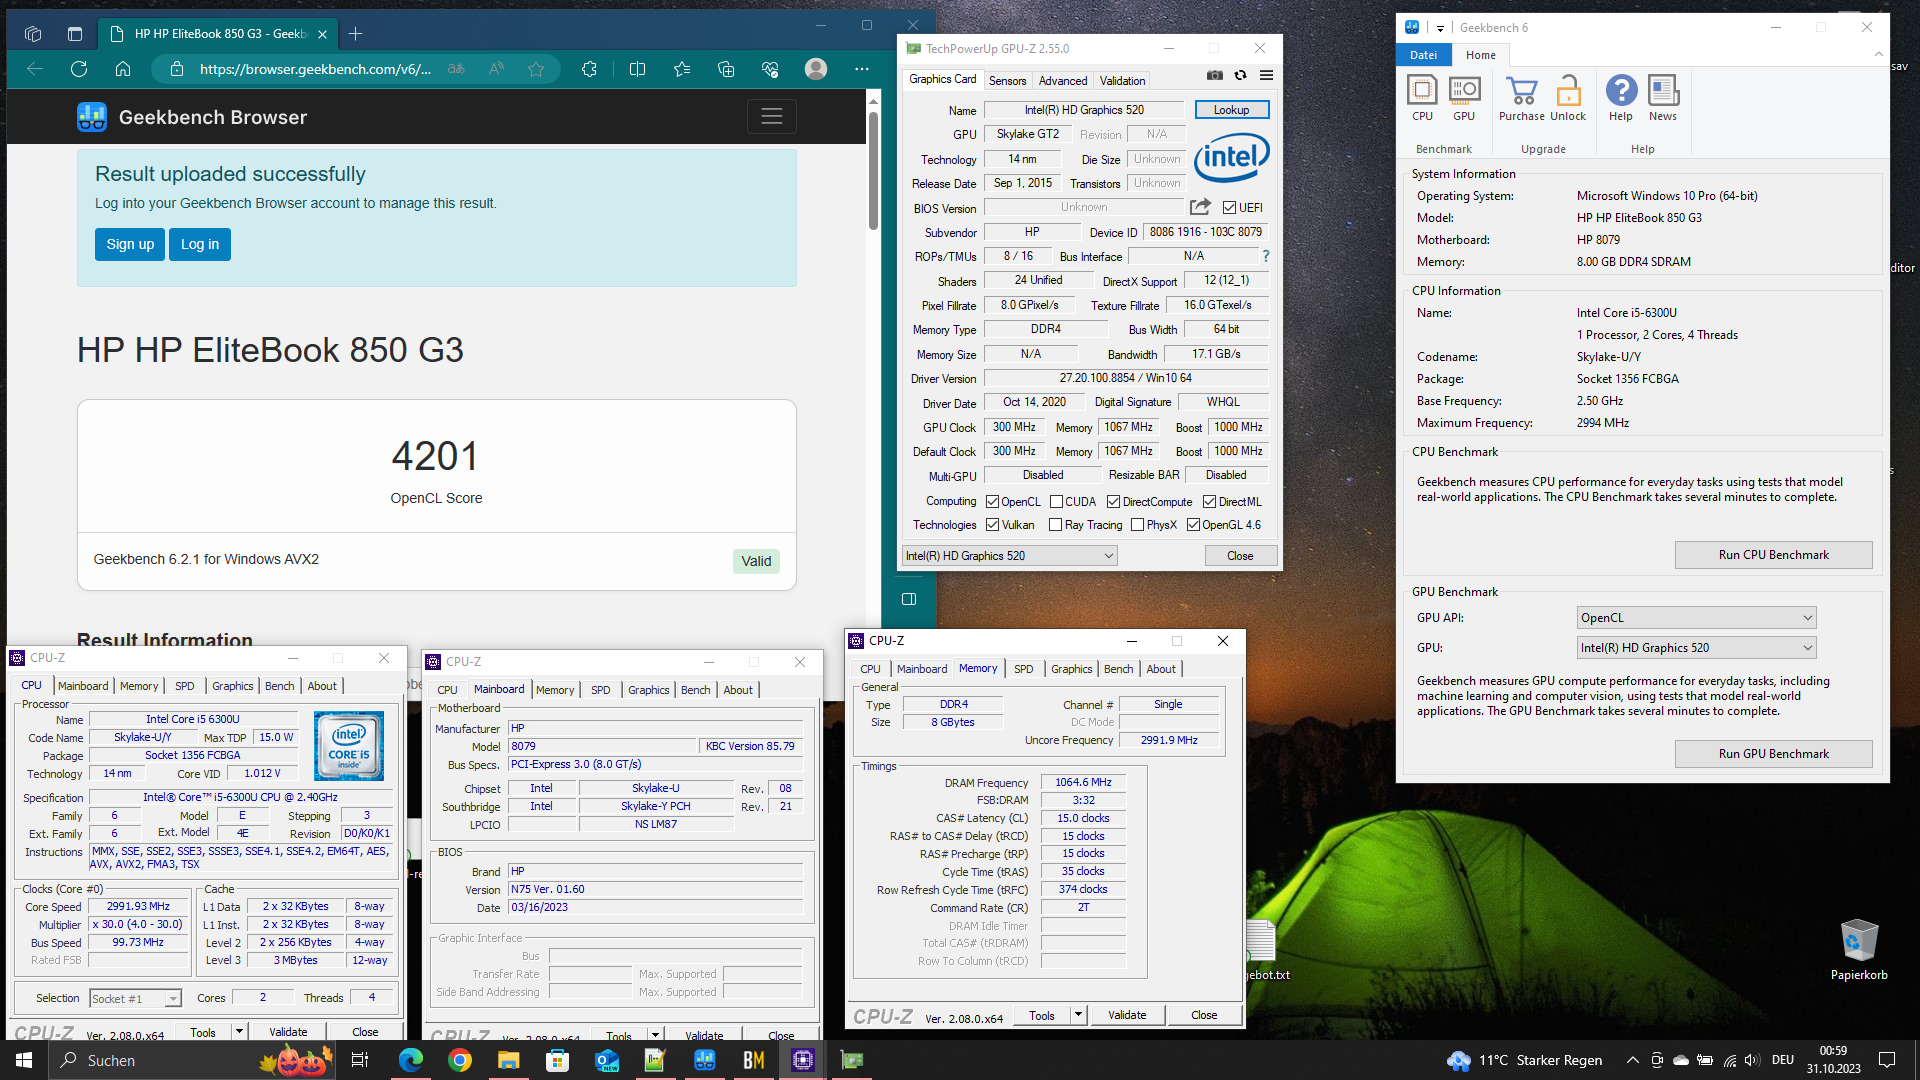Expand the Tools dropdown in CPU-Z Memory window

1078,1015
